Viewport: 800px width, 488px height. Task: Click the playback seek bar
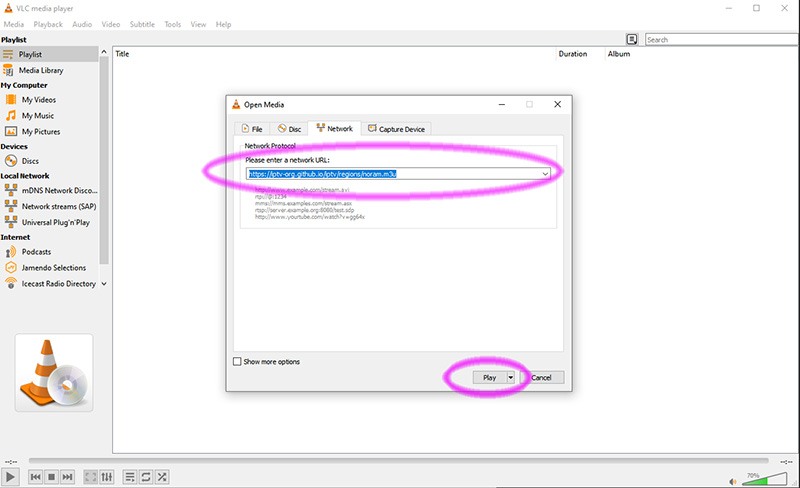pyautogui.click(x=398, y=460)
